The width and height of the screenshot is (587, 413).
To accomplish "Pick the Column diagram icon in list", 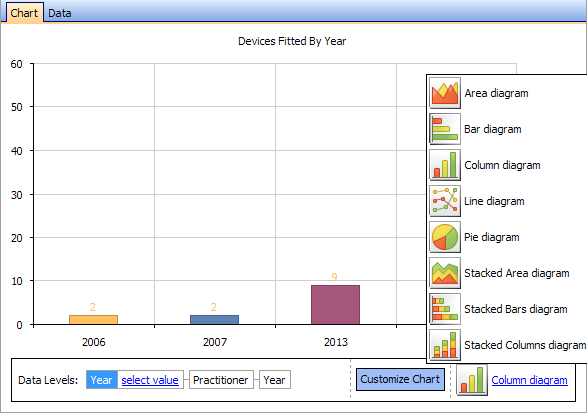I will [x=445, y=165].
